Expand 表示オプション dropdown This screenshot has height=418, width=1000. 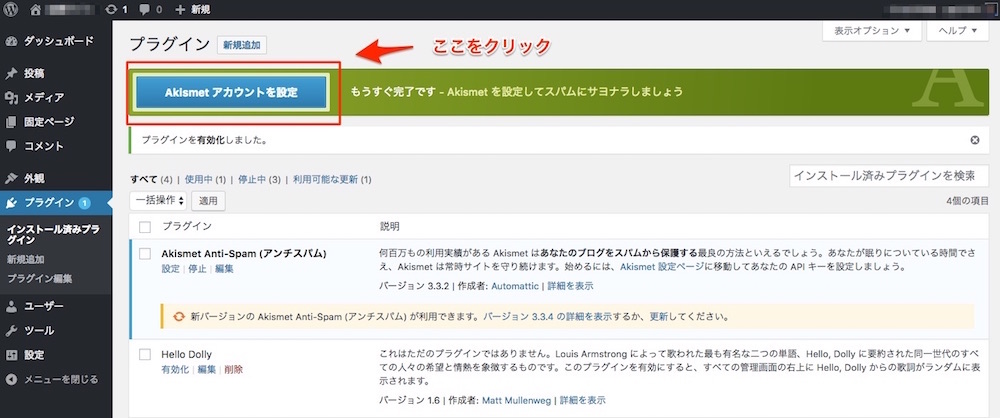pos(871,31)
